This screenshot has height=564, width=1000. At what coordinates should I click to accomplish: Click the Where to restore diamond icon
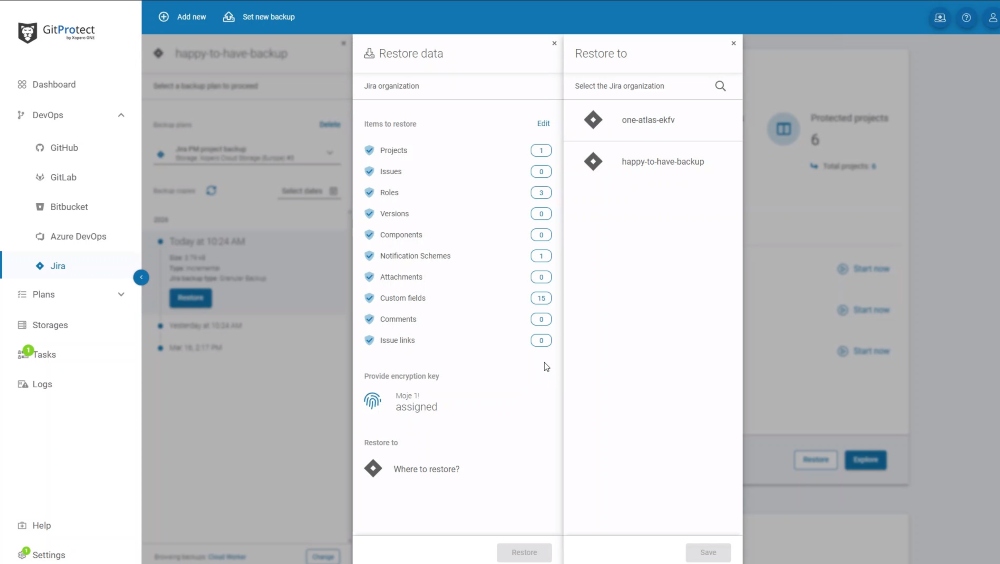tap(373, 468)
